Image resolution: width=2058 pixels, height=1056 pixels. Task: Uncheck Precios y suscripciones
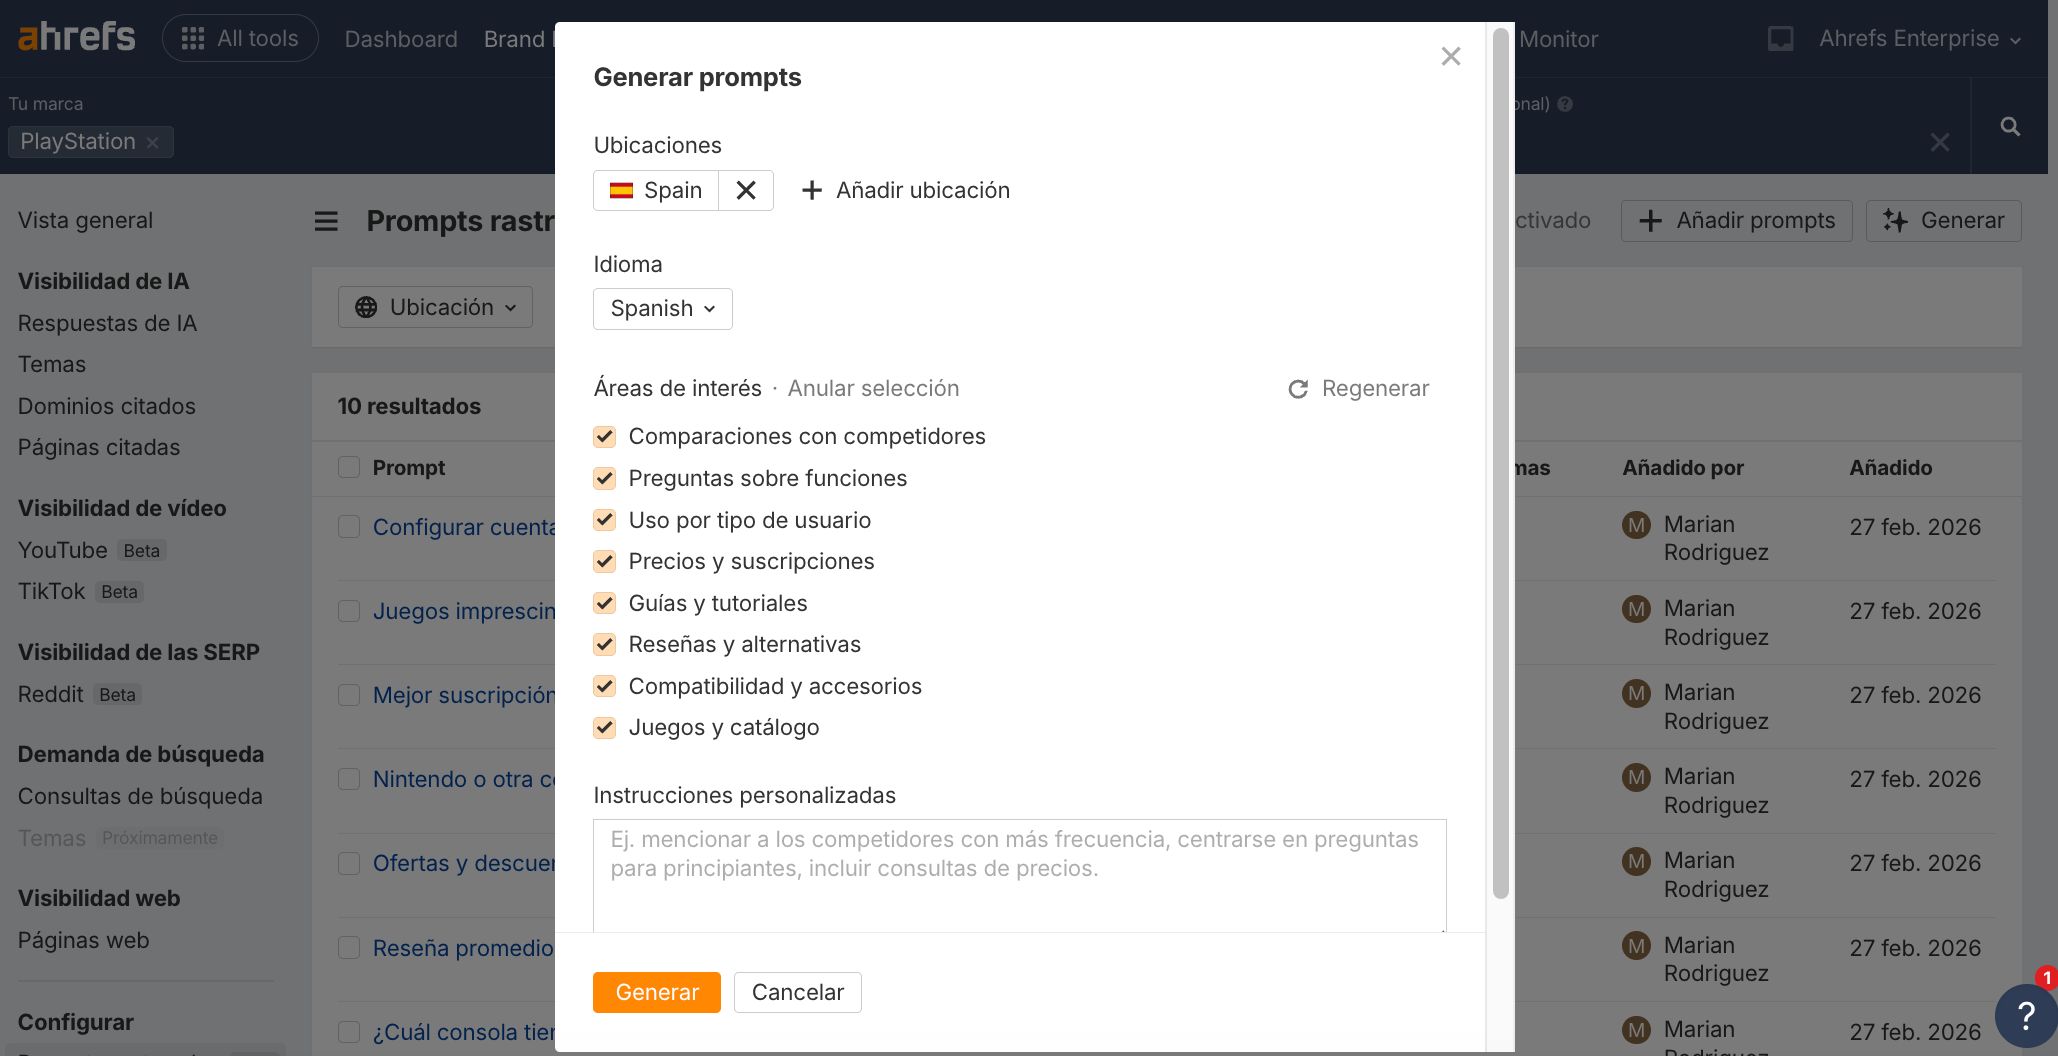(604, 561)
